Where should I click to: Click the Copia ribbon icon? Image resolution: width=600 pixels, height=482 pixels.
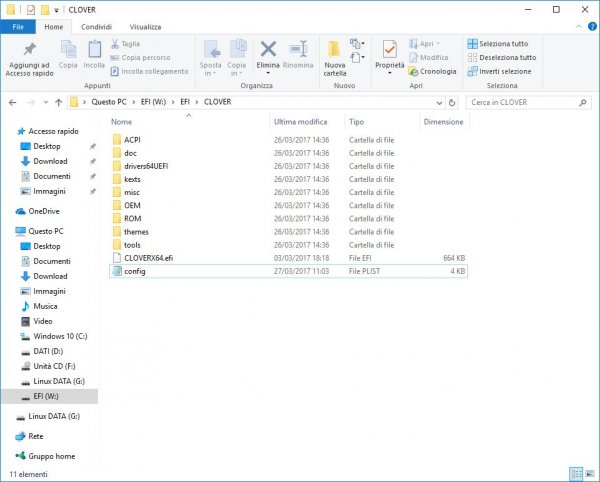tap(68, 55)
